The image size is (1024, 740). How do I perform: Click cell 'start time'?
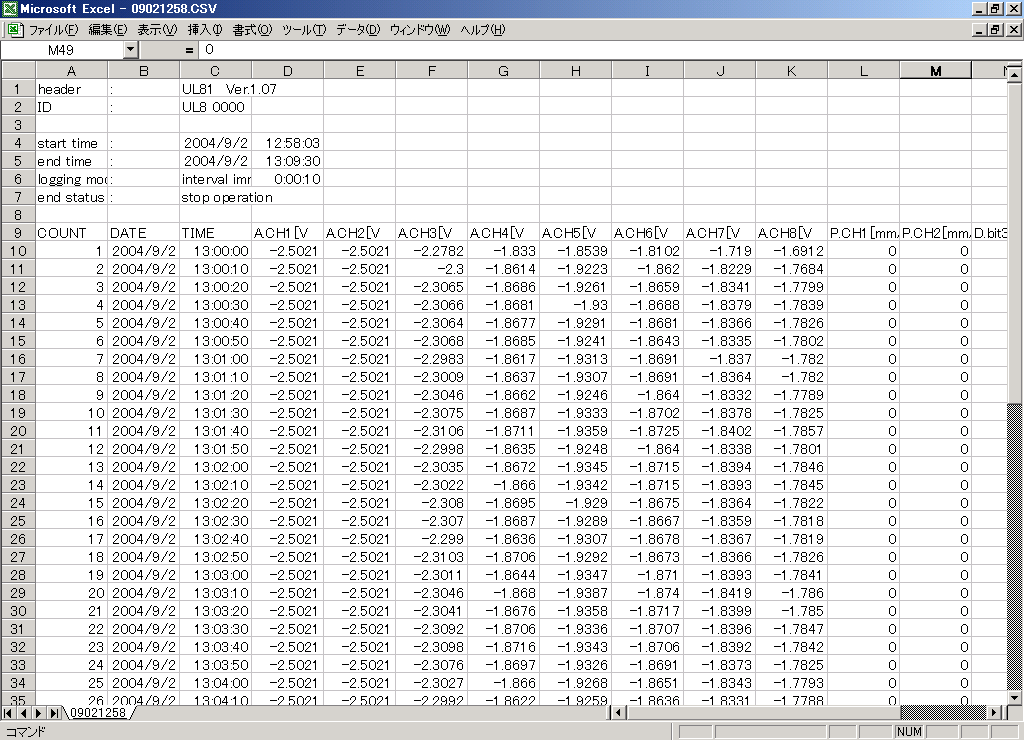72,143
